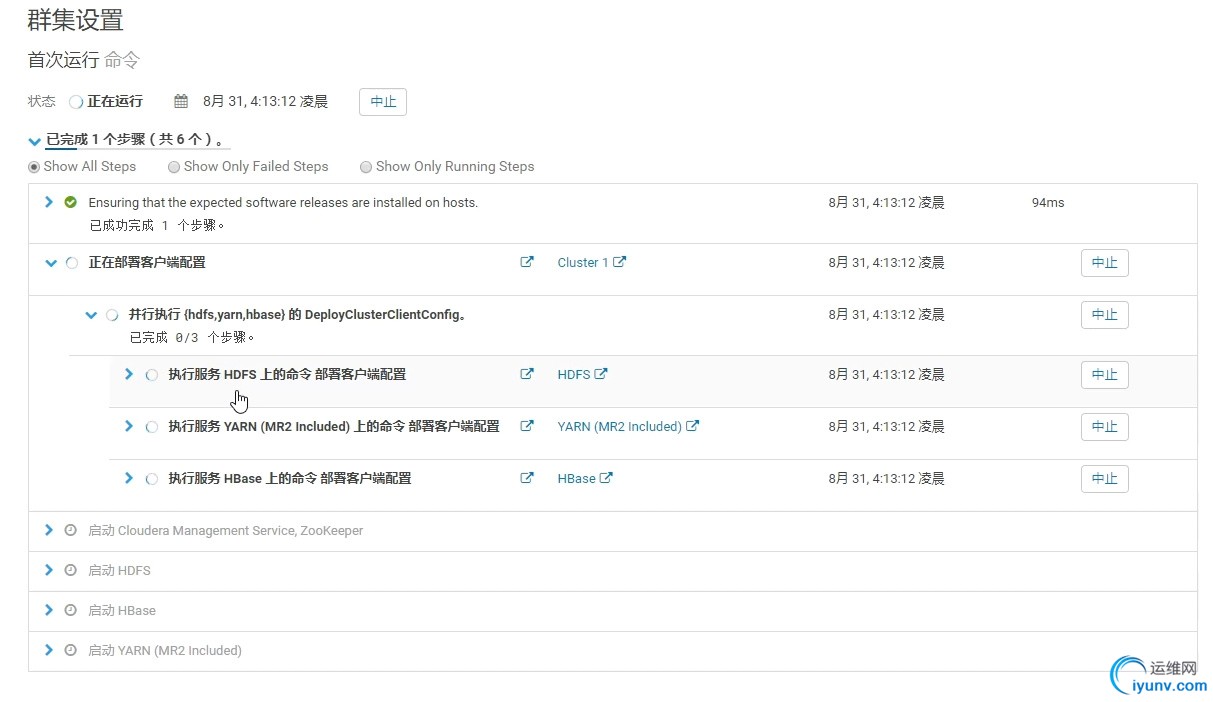Screen dimensions: 1213x702
Task: Click the calendar icon beside the start time
Action: [x=181, y=101]
